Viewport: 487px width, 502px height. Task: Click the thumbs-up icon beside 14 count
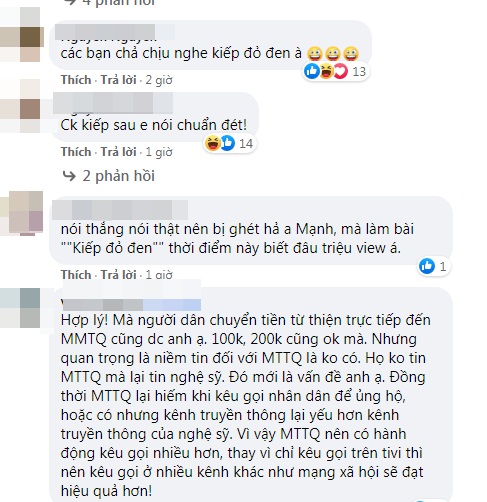[228, 143]
